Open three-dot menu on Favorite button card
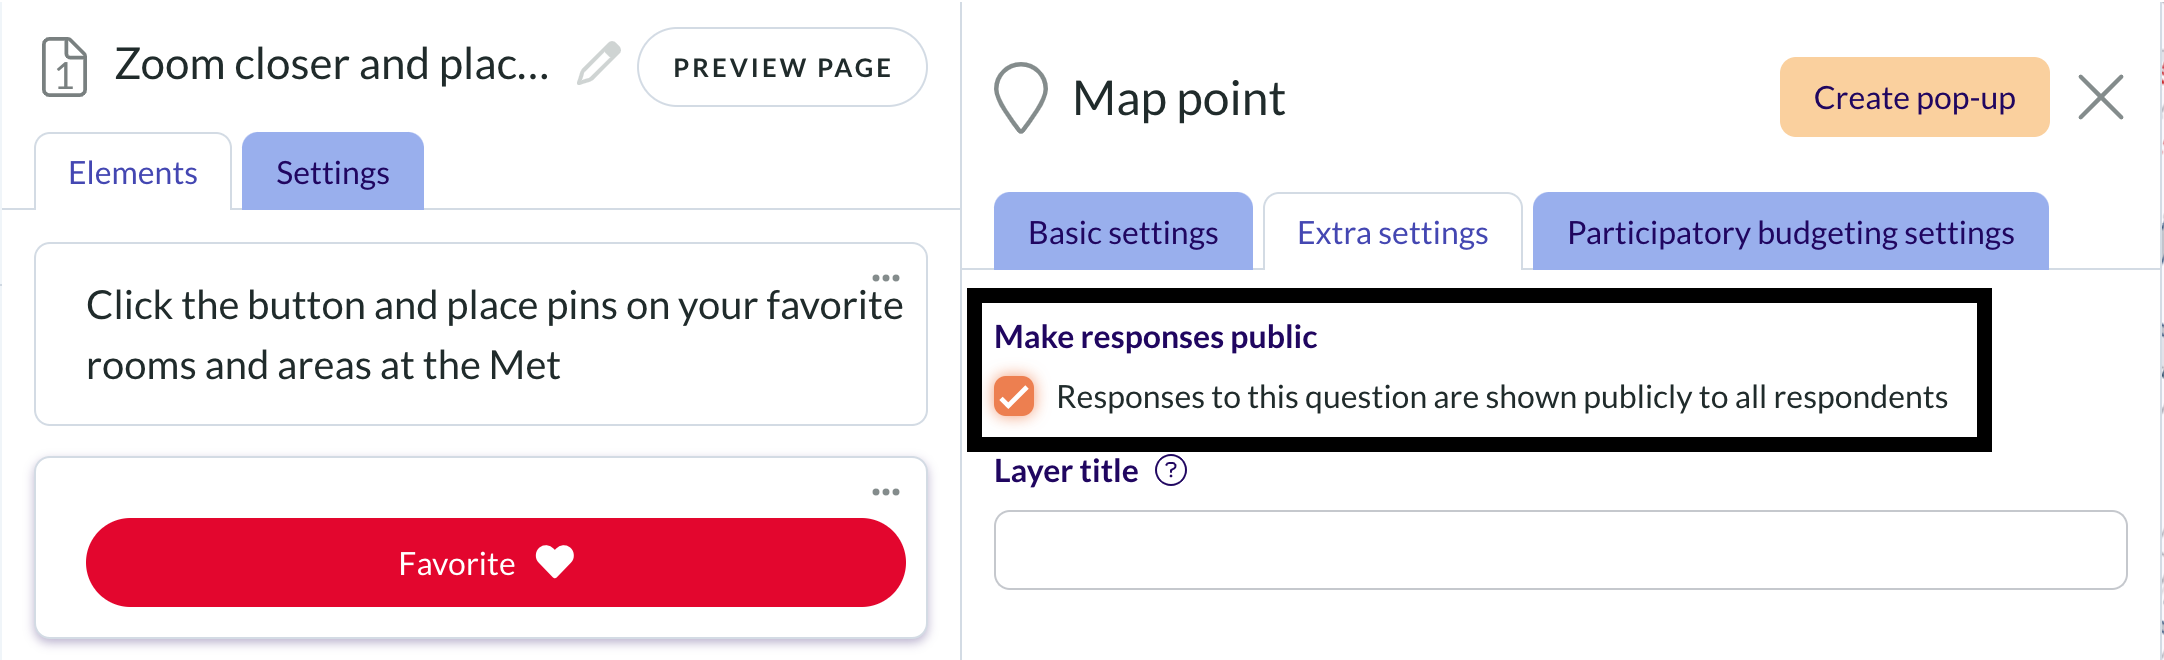The width and height of the screenshot is (2164, 660). point(886,492)
